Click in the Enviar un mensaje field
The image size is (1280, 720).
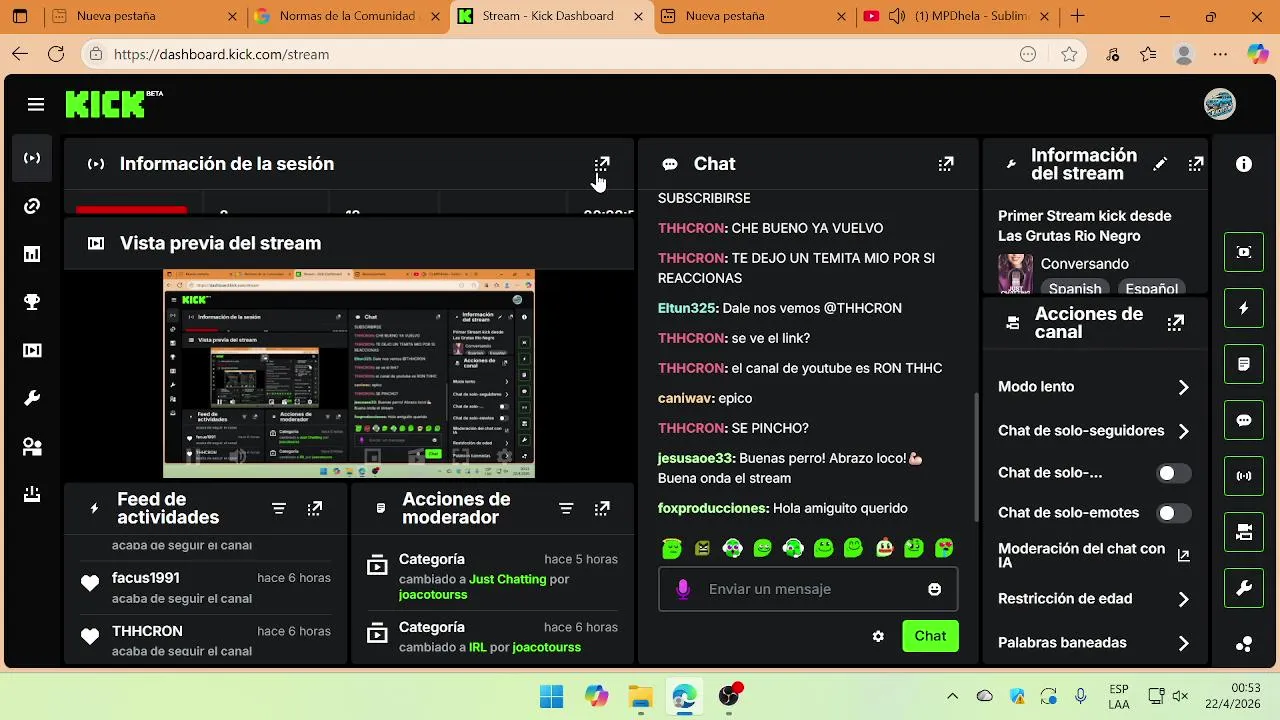808,589
